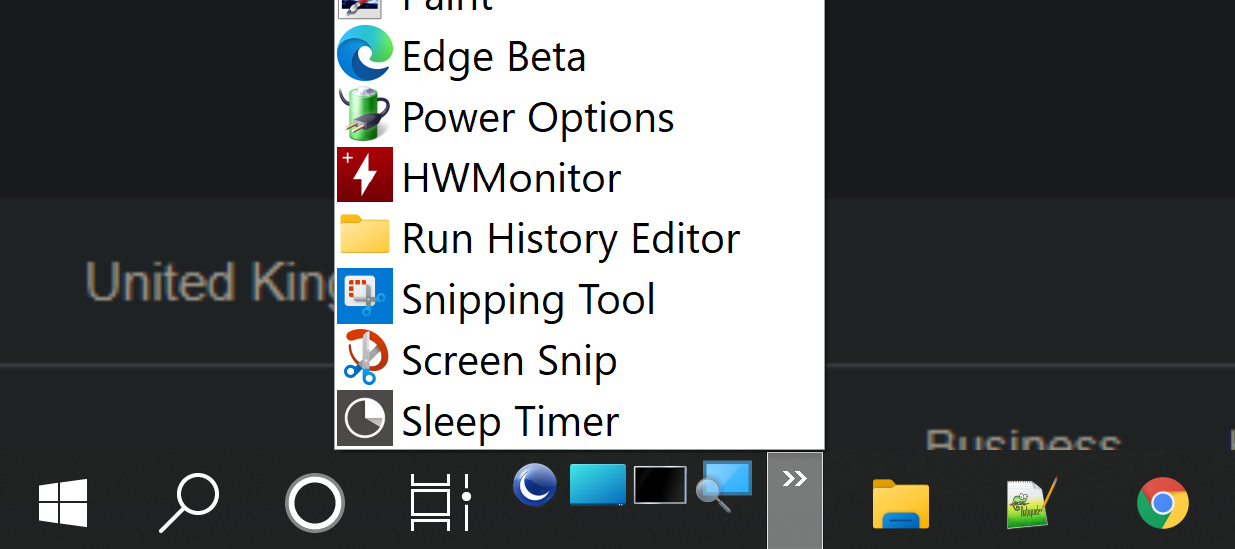Open taskbar Search magnifier
1235x549 pixels.
(188, 503)
